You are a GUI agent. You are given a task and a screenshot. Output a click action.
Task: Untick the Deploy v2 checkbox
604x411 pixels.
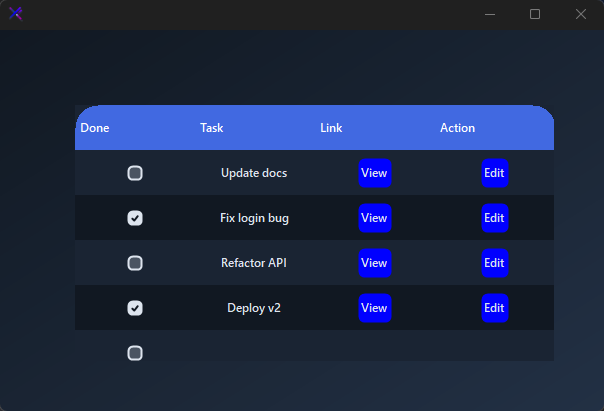pos(135,308)
